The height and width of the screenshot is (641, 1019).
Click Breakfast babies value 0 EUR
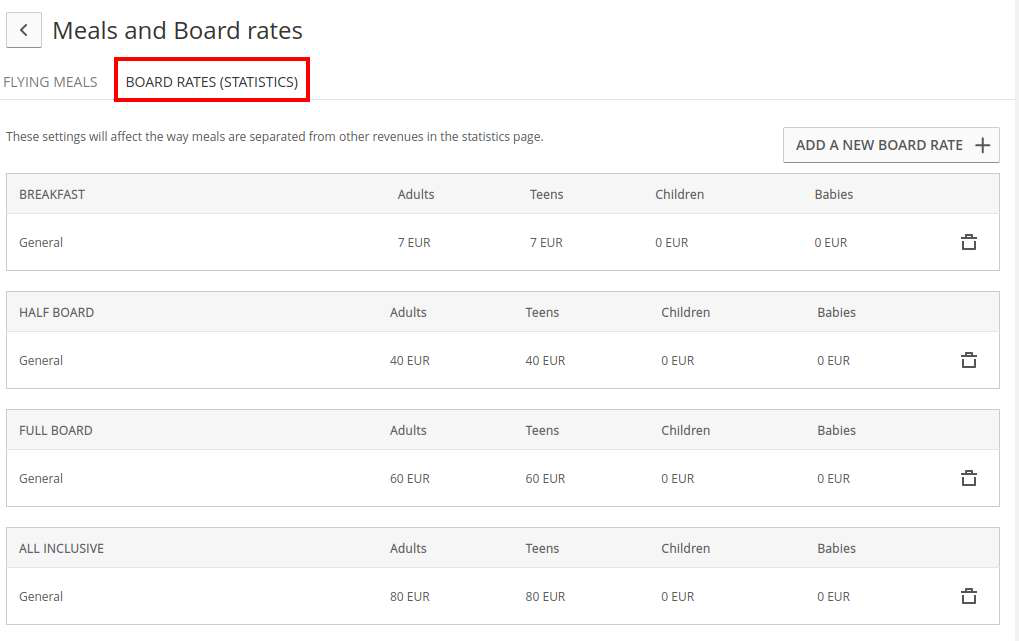(831, 242)
